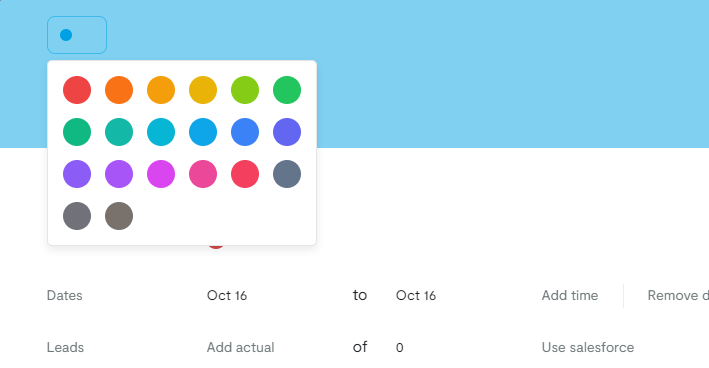The height and width of the screenshot is (368, 709).
Task: Pick the brownish stone gray swatch
Action: 119,216
